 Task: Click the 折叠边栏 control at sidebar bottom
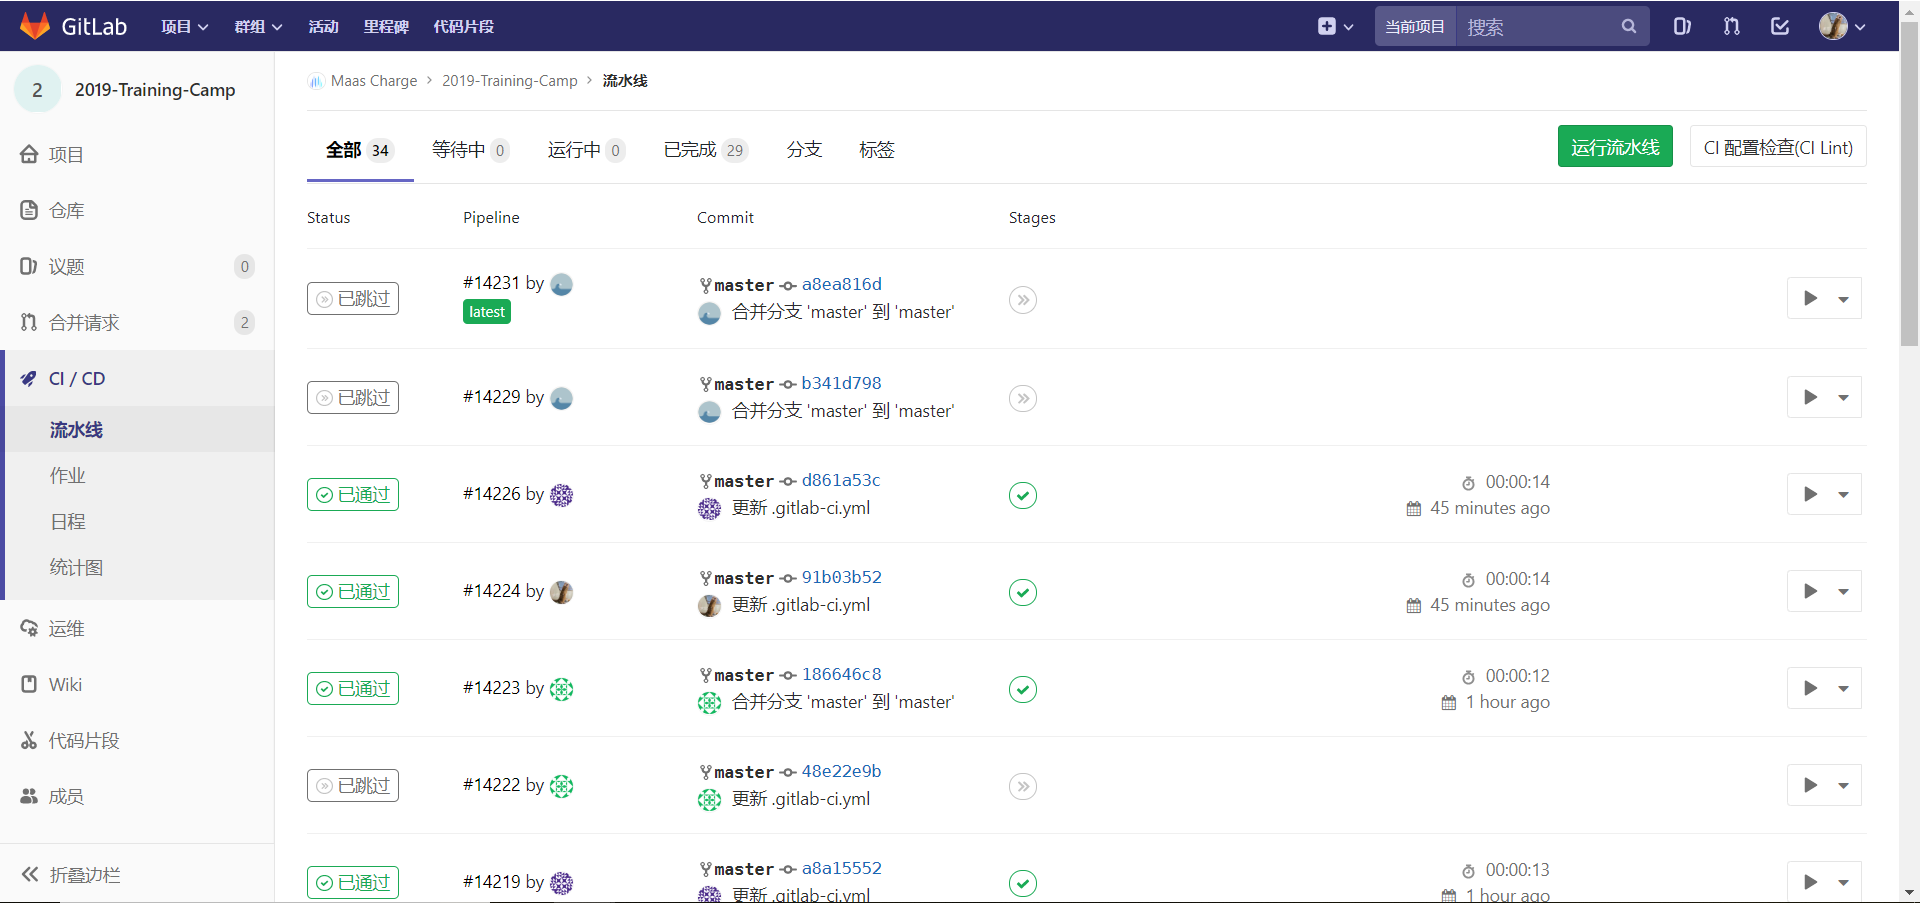tap(83, 874)
